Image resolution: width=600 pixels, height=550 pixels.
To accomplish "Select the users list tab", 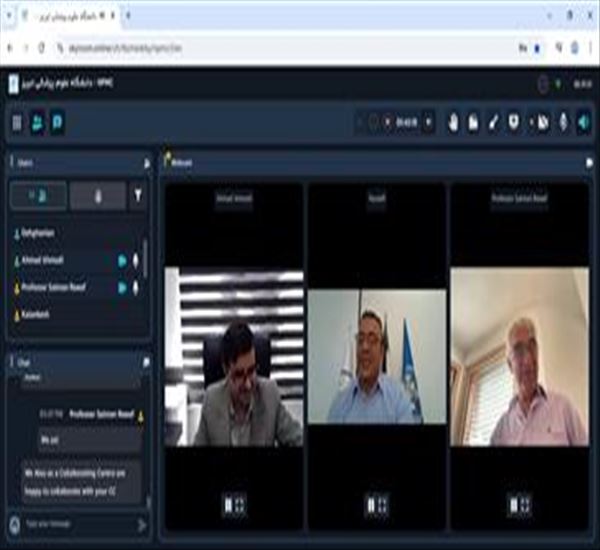I will [x=39, y=196].
